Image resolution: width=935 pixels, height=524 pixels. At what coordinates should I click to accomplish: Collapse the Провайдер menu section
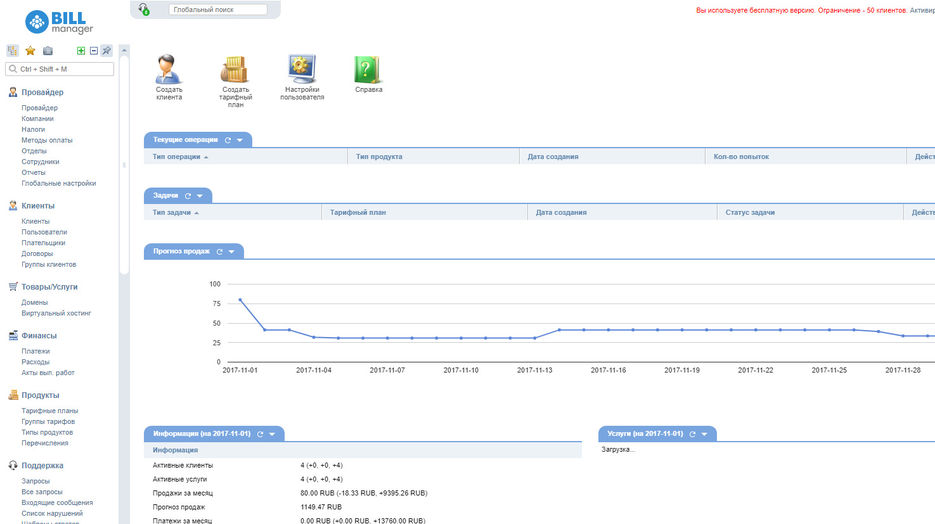coord(42,92)
